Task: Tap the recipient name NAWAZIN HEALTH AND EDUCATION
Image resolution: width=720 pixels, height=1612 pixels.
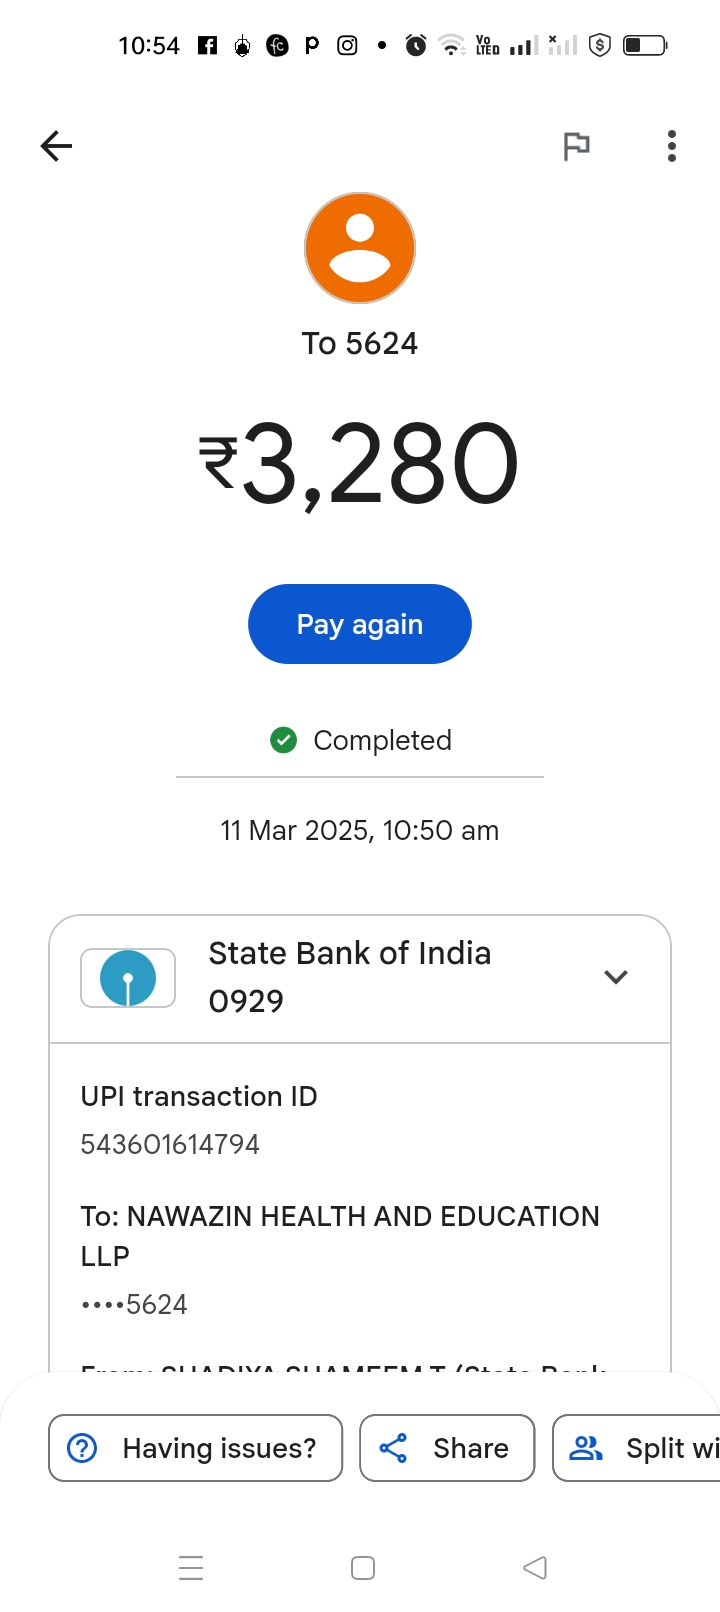Action: point(340,1217)
